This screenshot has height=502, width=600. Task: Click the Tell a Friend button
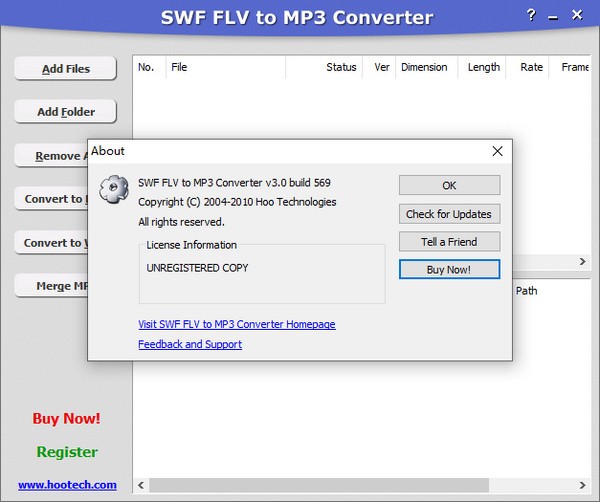[x=449, y=242]
